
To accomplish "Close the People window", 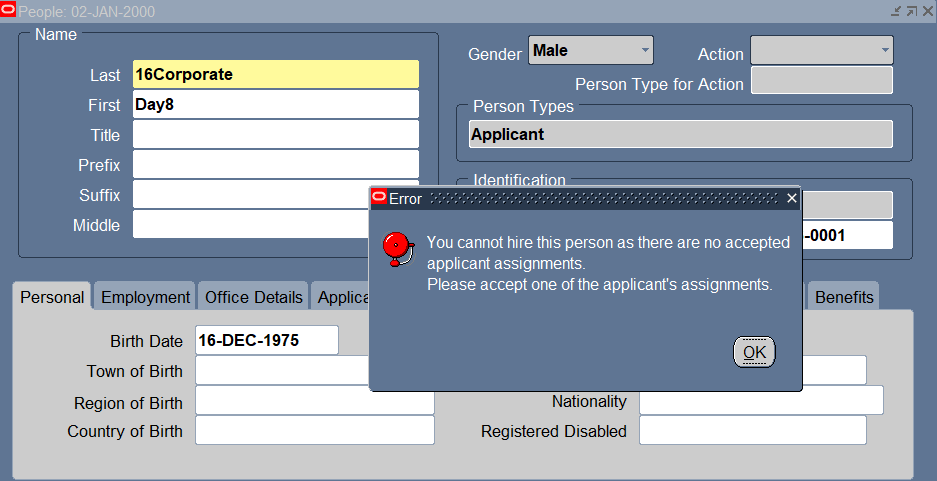I will [926, 11].
